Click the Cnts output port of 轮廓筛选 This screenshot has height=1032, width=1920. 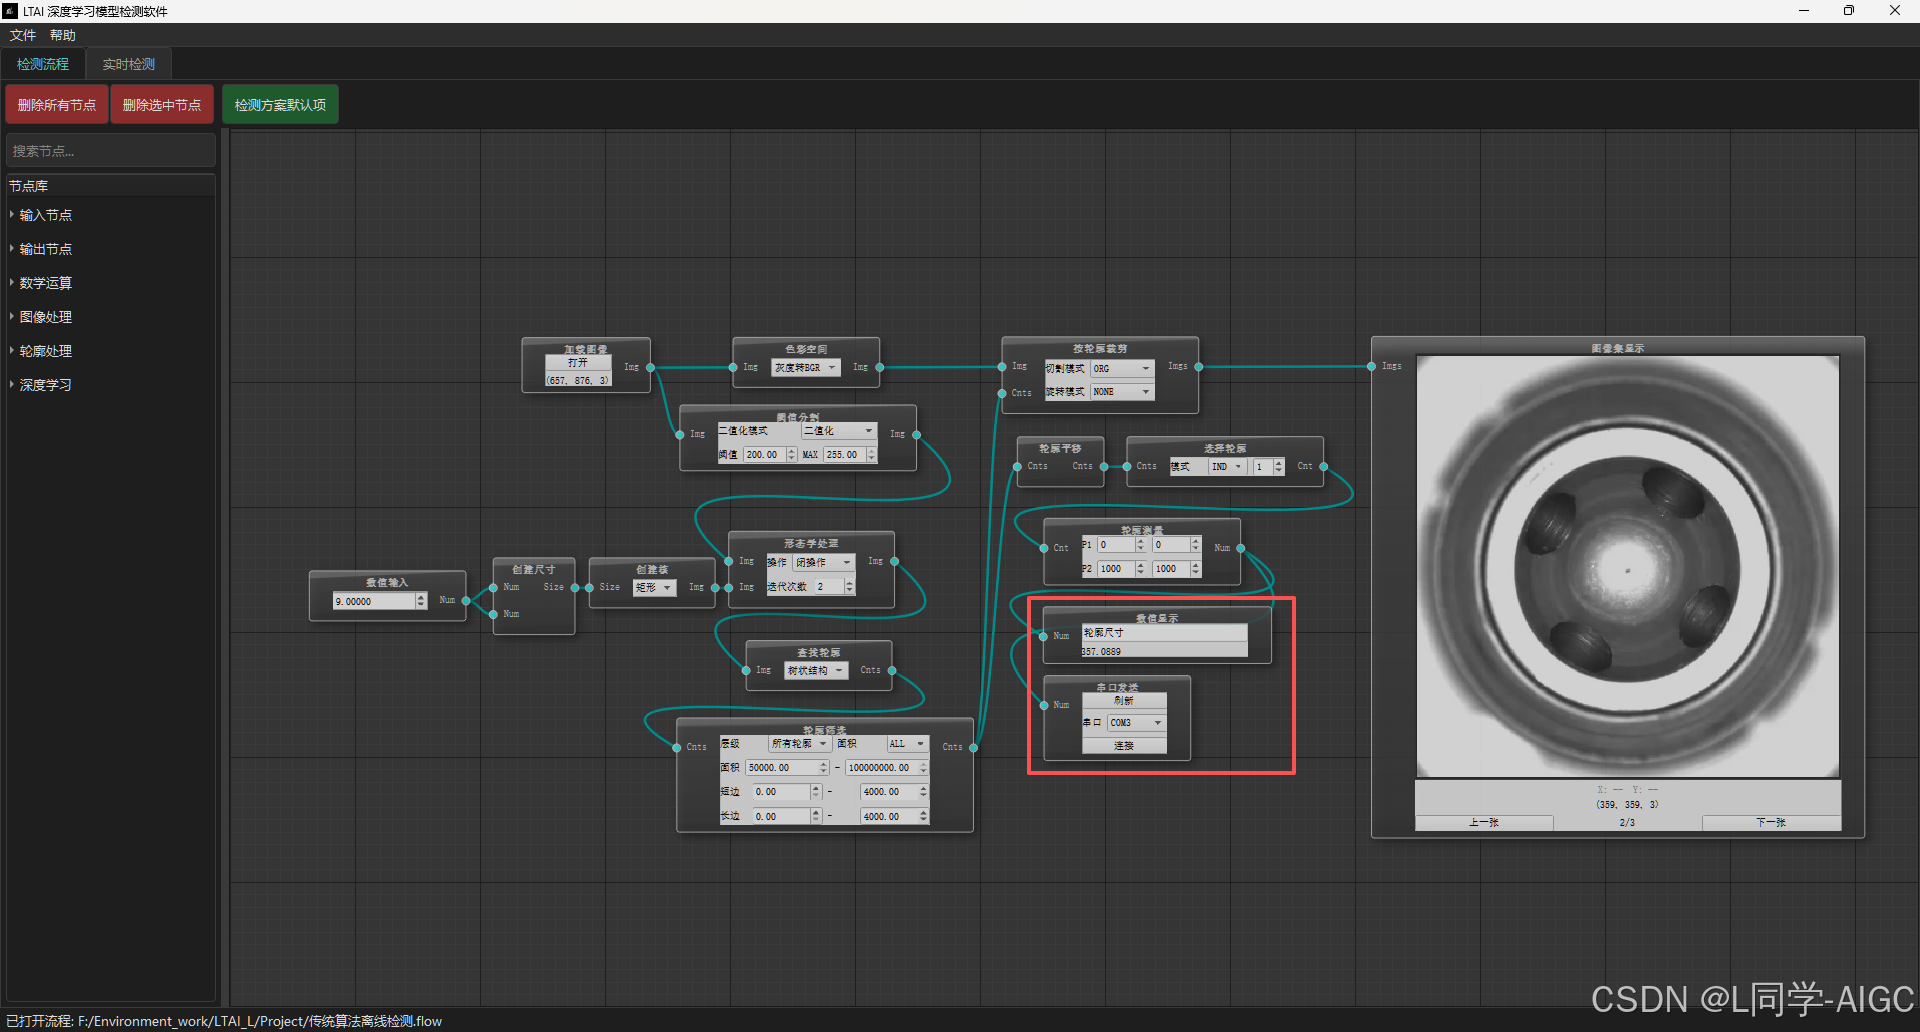973,748
